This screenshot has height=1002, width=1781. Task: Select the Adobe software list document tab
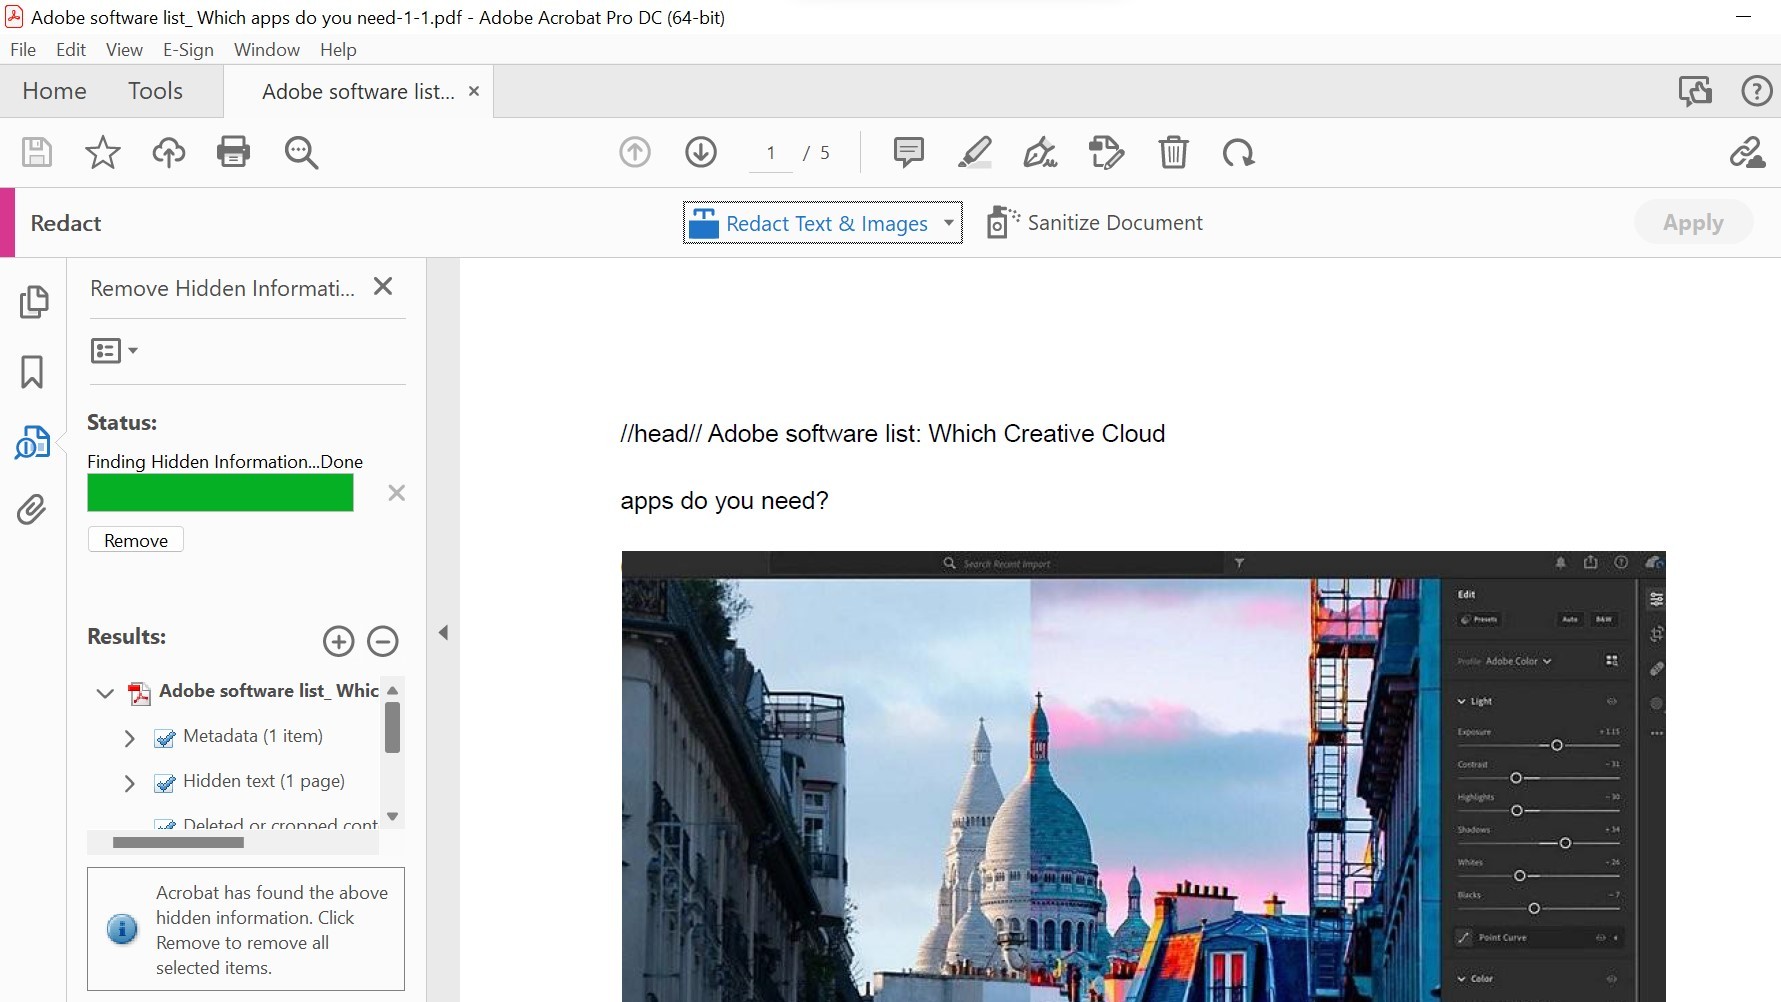pyautogui.click(x=357, y=91)
